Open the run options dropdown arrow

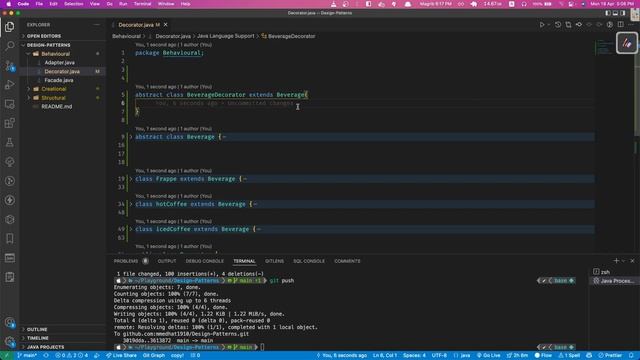tap(548, 25)
